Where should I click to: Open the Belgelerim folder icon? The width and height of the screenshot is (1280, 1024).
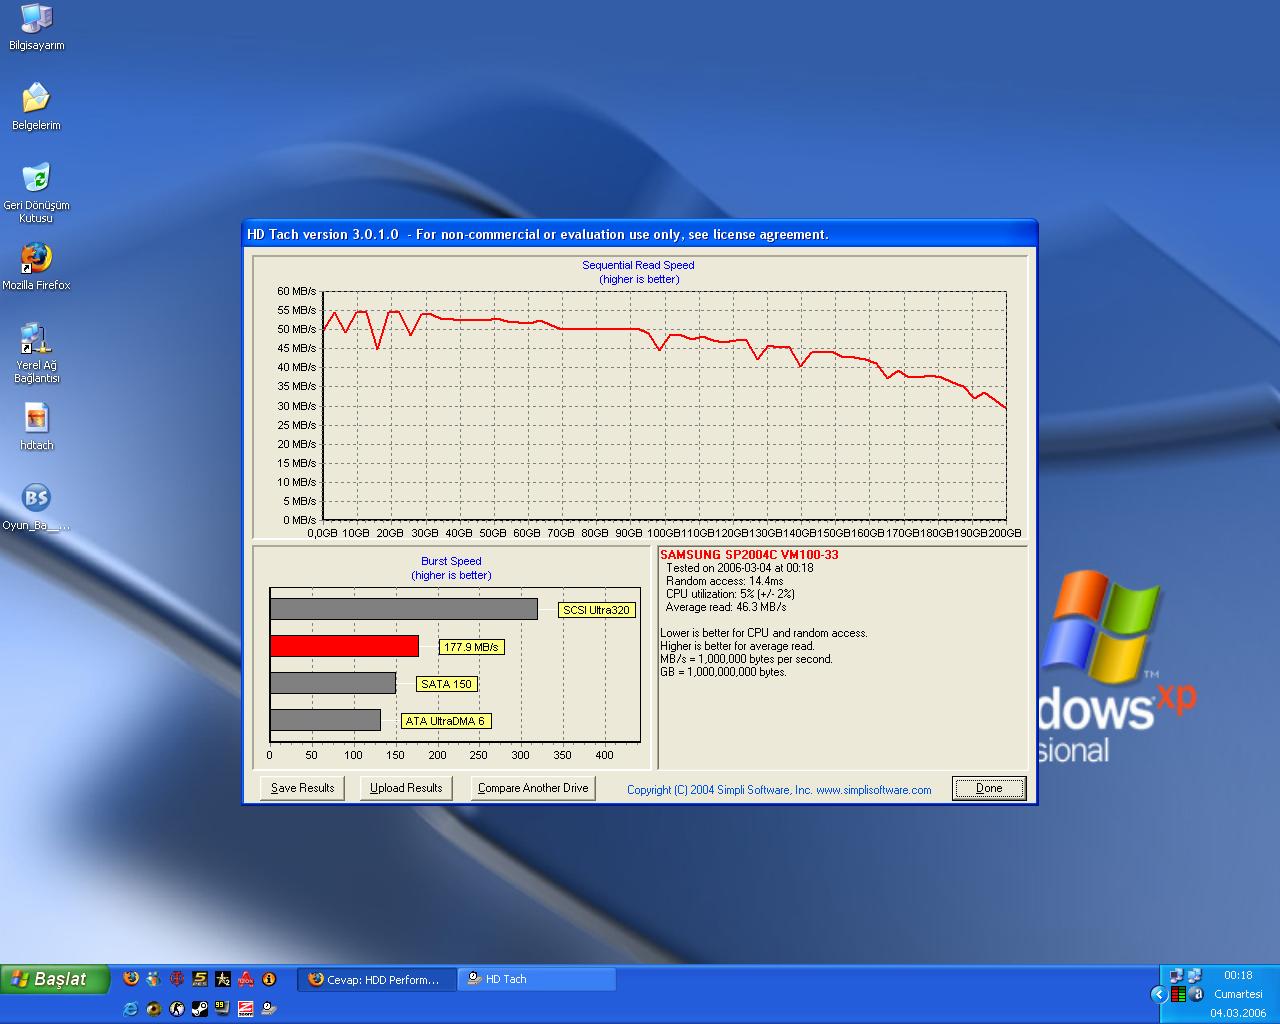tap(36, 107)
